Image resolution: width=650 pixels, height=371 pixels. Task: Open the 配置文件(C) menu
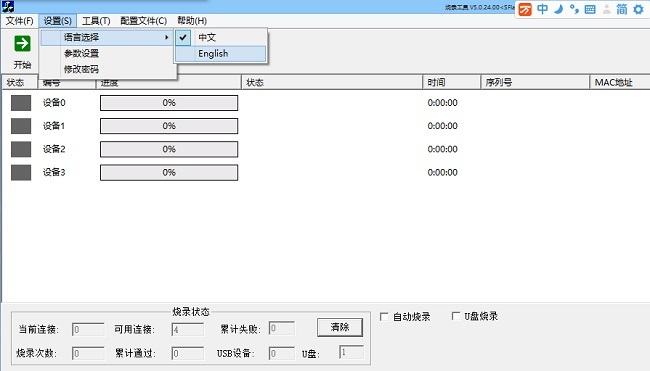tap(143, 21)
